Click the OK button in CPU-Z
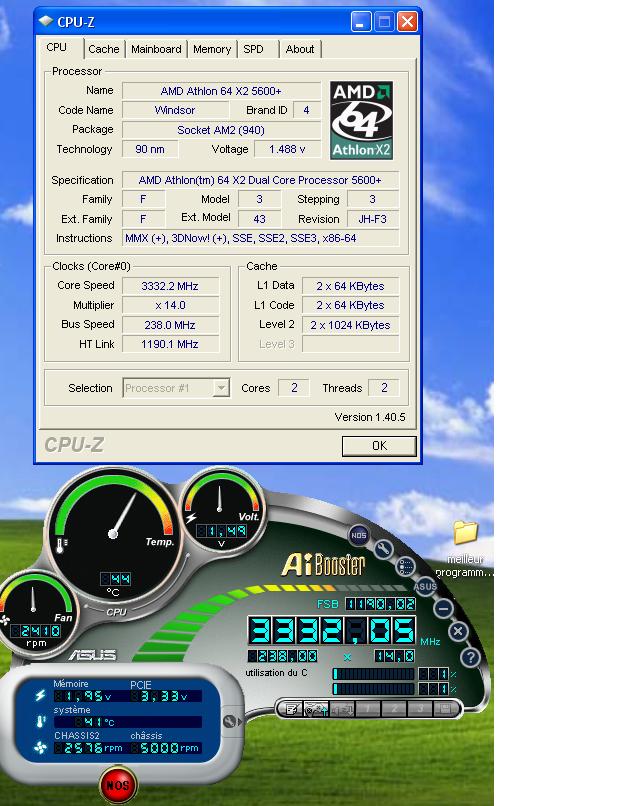Image resolution: width=640 pixels, height=806 pixels. coord(379,446)
